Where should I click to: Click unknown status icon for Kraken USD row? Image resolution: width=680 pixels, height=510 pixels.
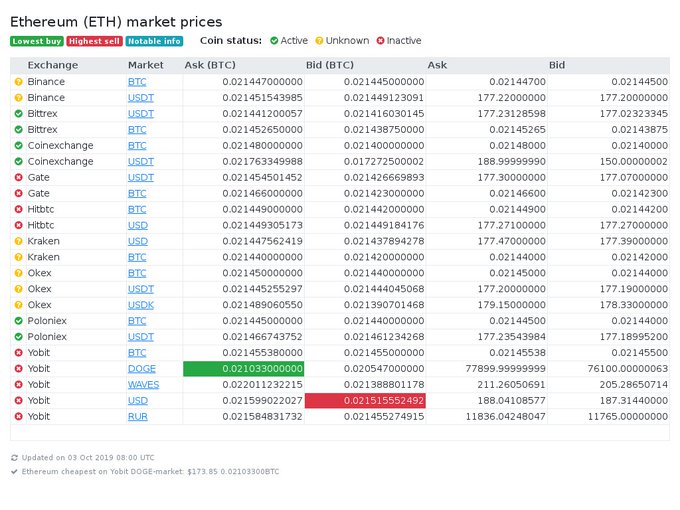point(18,241)
